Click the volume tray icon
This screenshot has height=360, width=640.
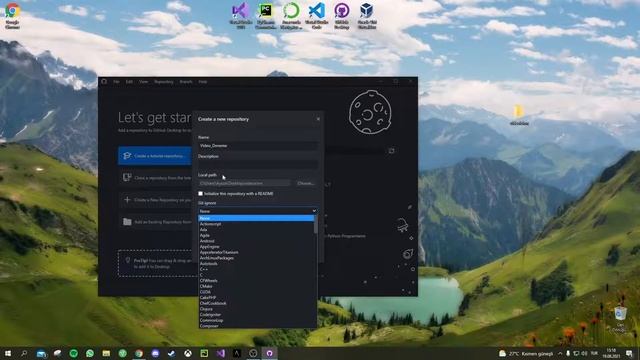click(x=584, y=353)
